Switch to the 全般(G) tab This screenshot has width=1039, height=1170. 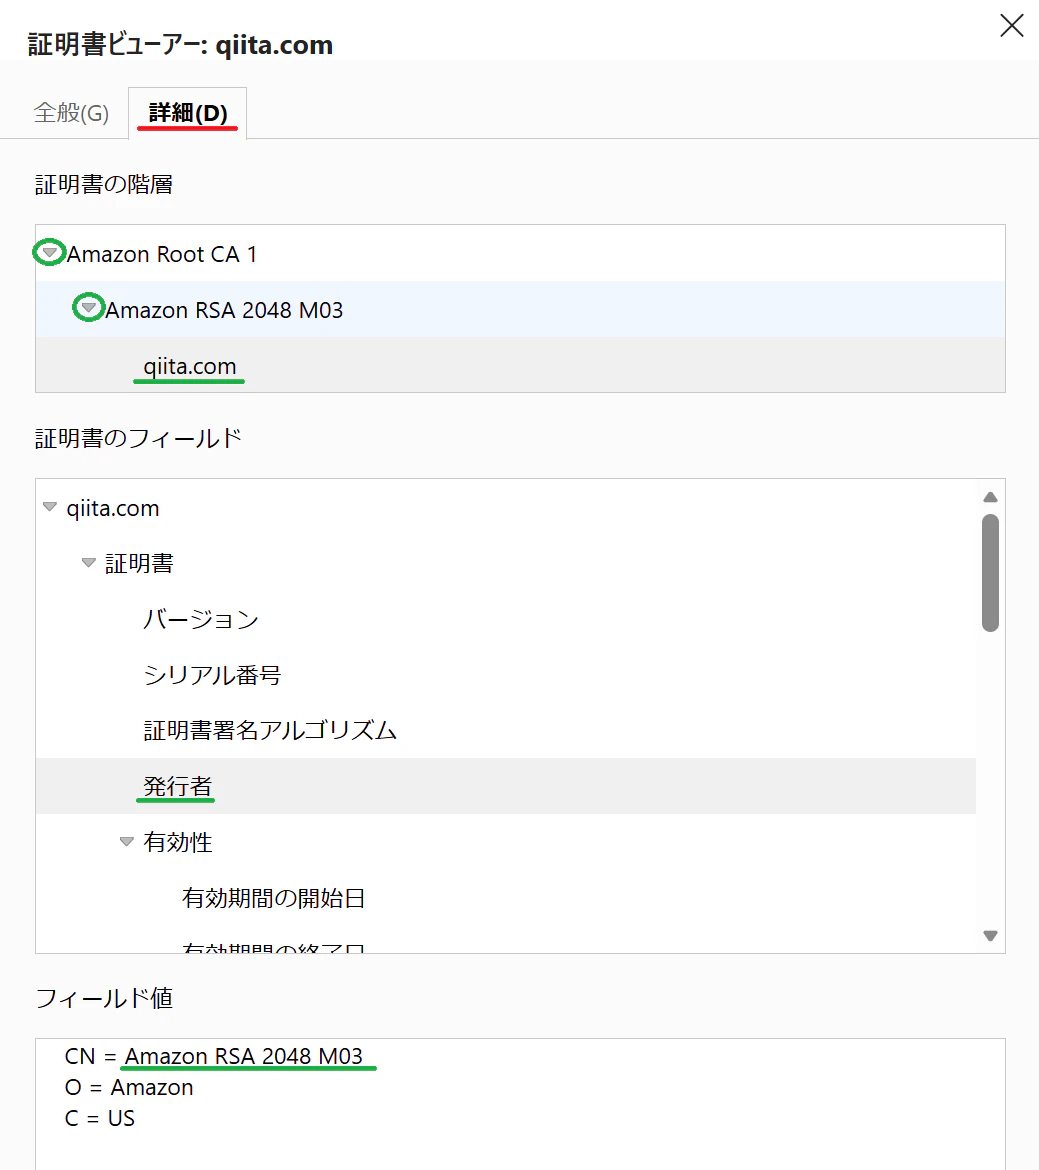pos(71,113)
